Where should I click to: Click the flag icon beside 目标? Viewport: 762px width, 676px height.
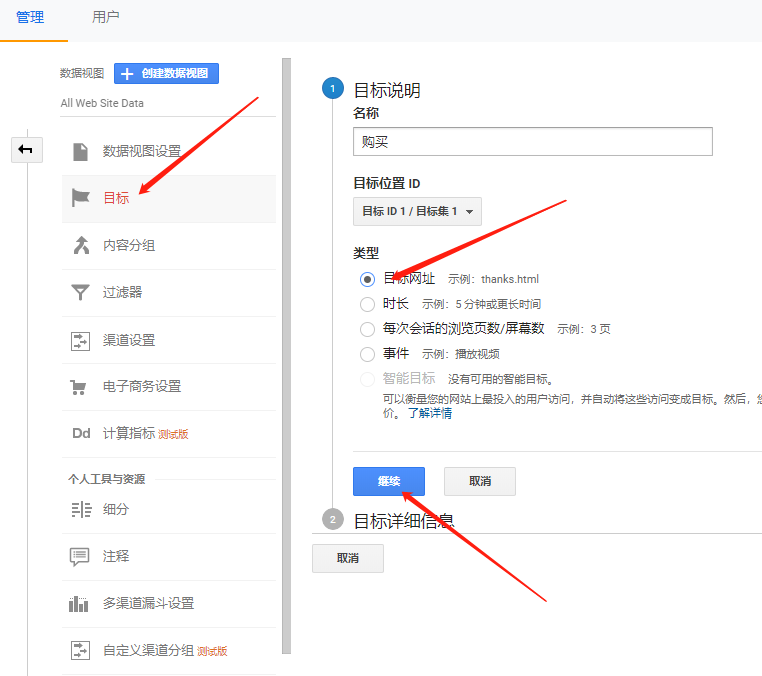pos(80,198)
